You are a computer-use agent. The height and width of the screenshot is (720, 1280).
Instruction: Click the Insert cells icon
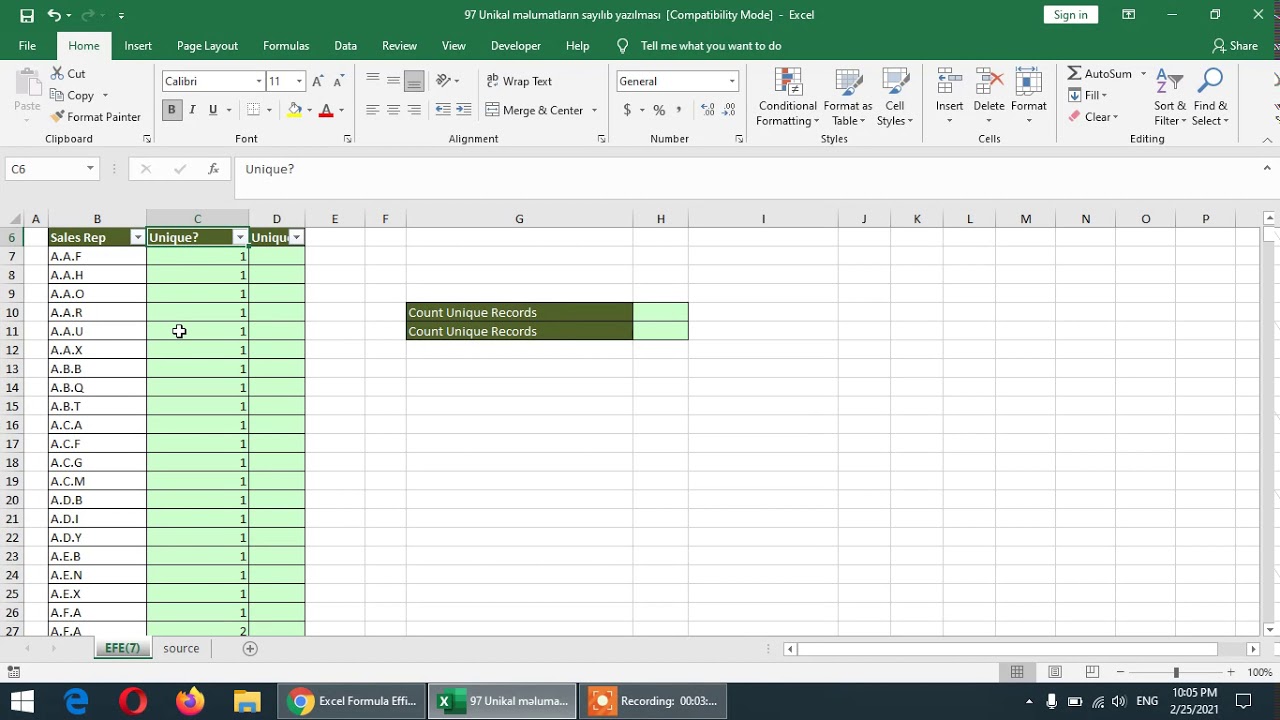[949, 82]
